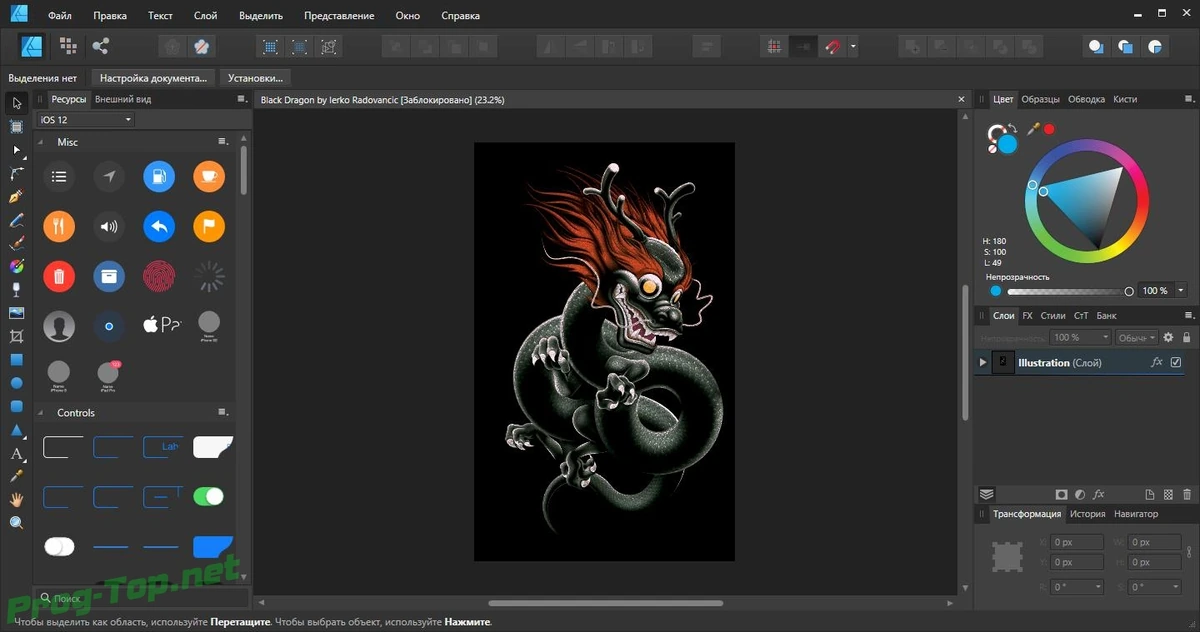
Task: Open the Файл menu
Action: coord(59,16)
